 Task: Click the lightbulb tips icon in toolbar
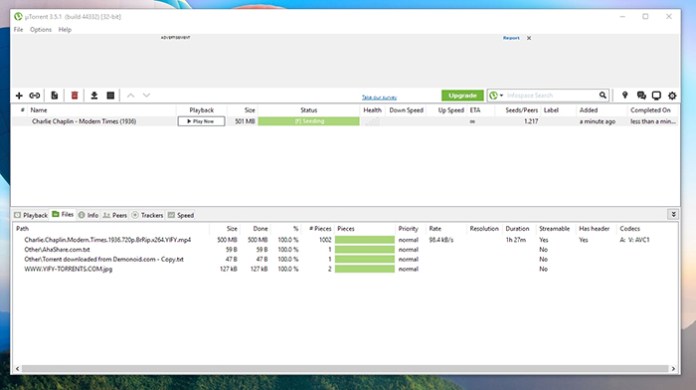pyautogui.click(x=625, y=95)
